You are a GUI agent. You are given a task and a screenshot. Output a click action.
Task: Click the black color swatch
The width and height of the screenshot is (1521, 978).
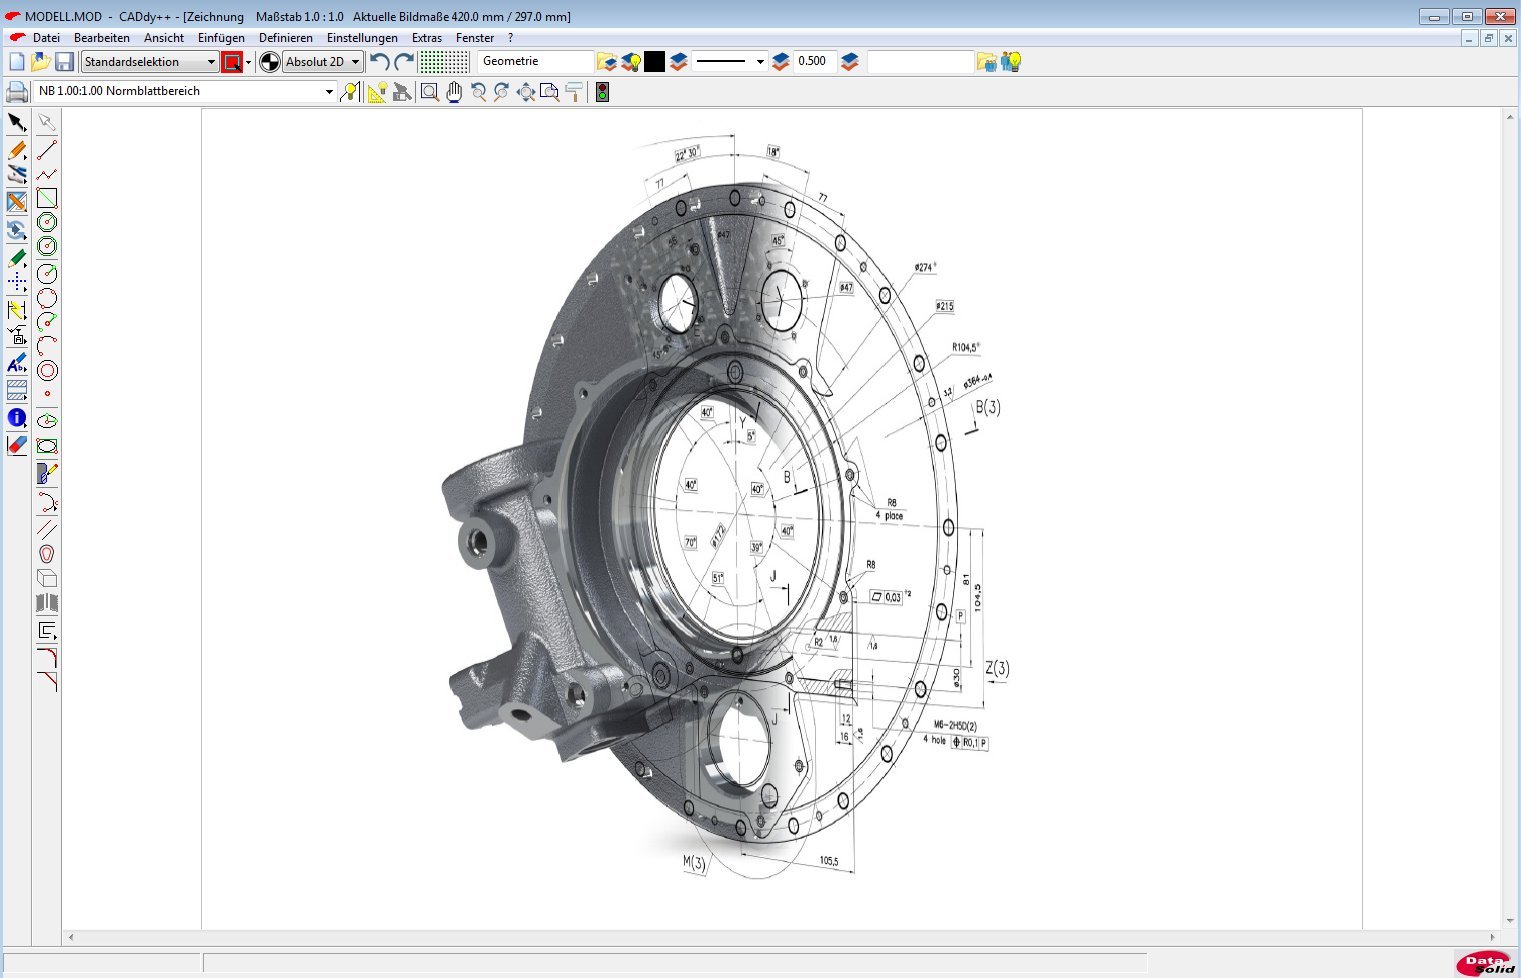point(654,62)
